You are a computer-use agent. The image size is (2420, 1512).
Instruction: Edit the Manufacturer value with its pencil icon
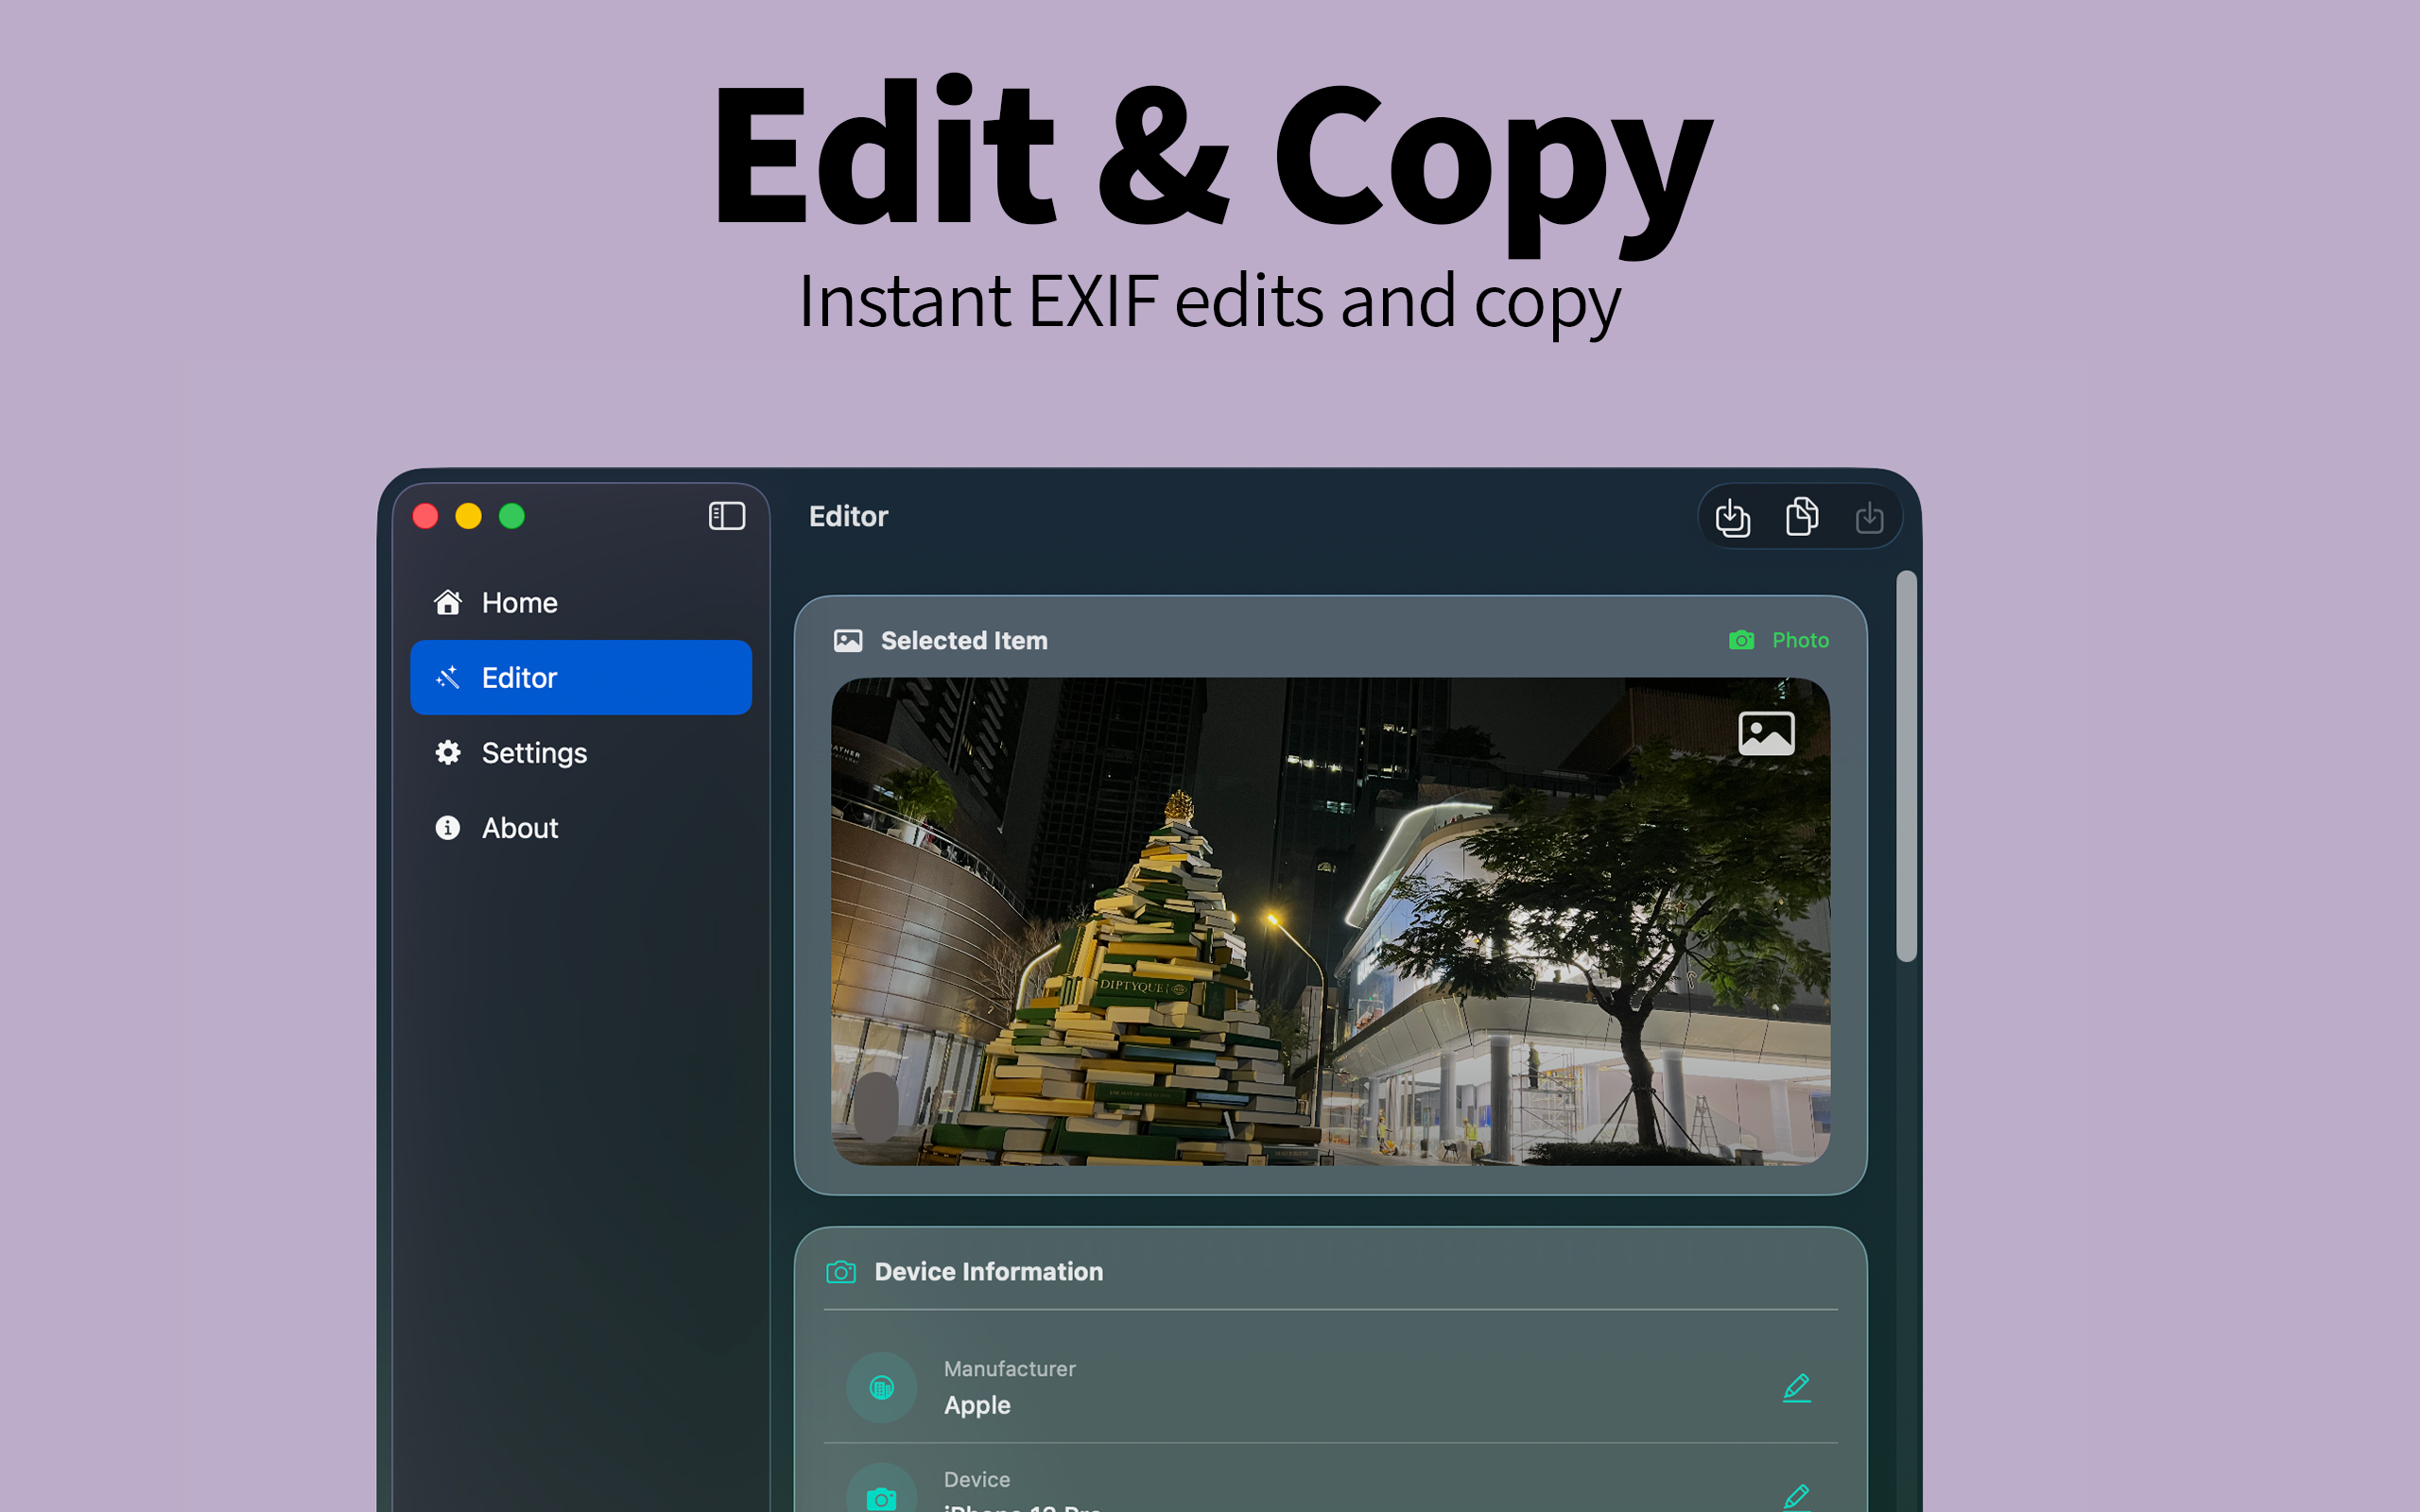point(1796,1387)
